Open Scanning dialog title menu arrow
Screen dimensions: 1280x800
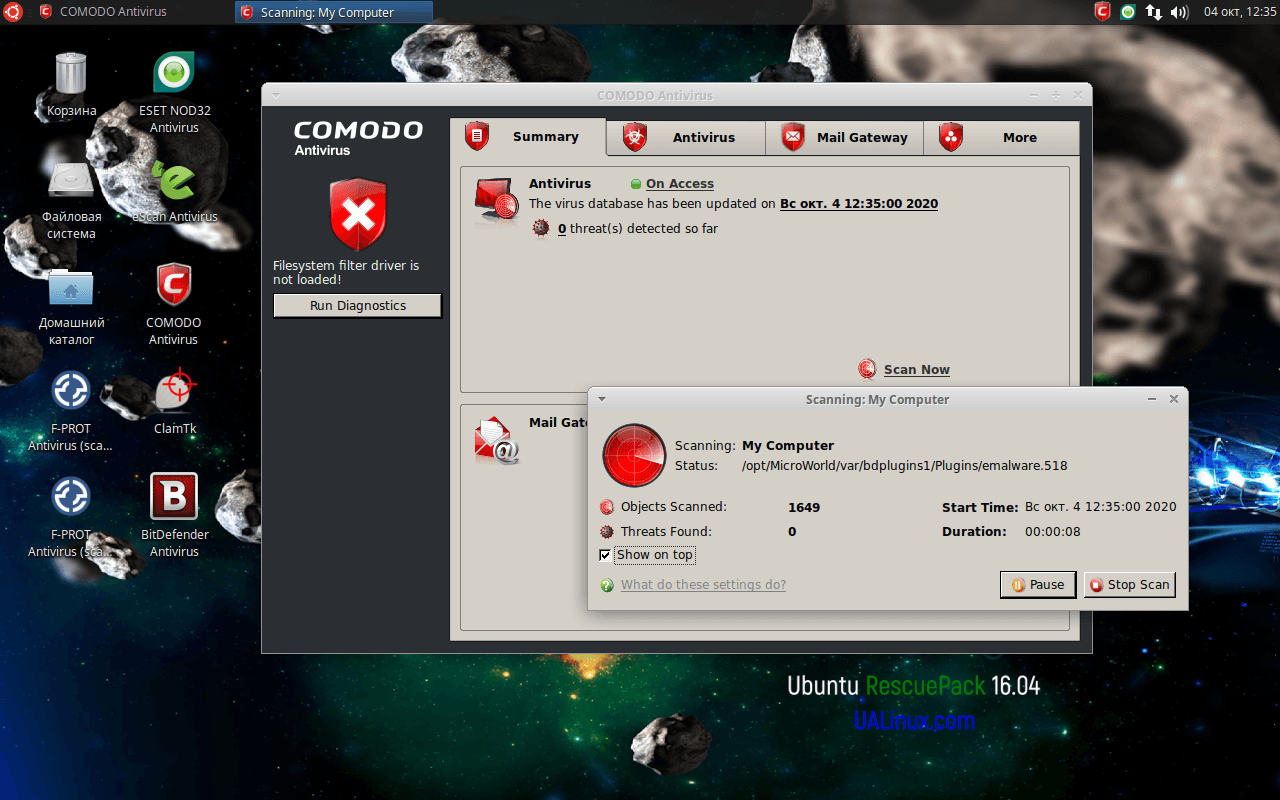pos(601,399)
